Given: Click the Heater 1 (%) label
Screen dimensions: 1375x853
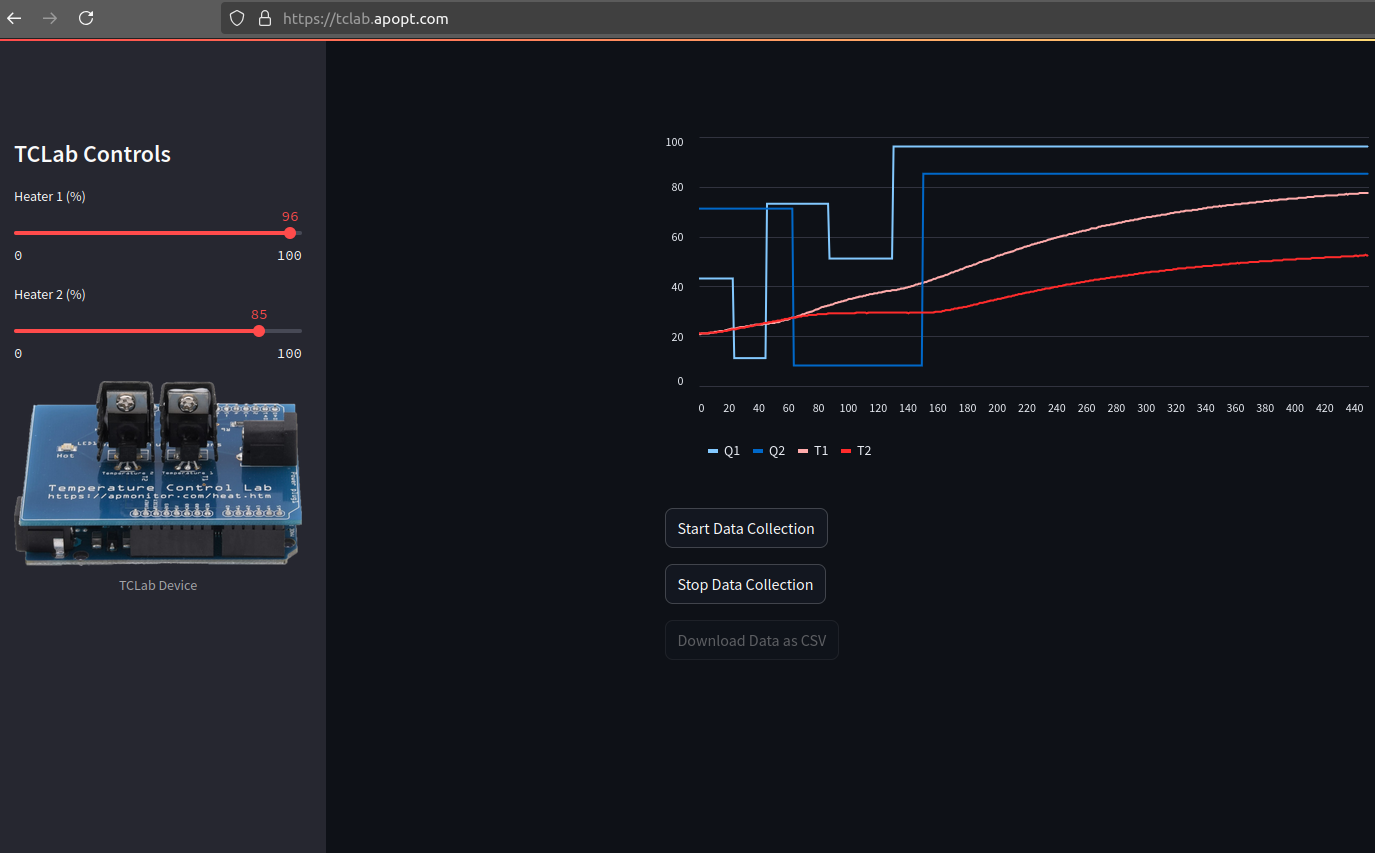Looking at the screenshot, I should pos(50,197).
